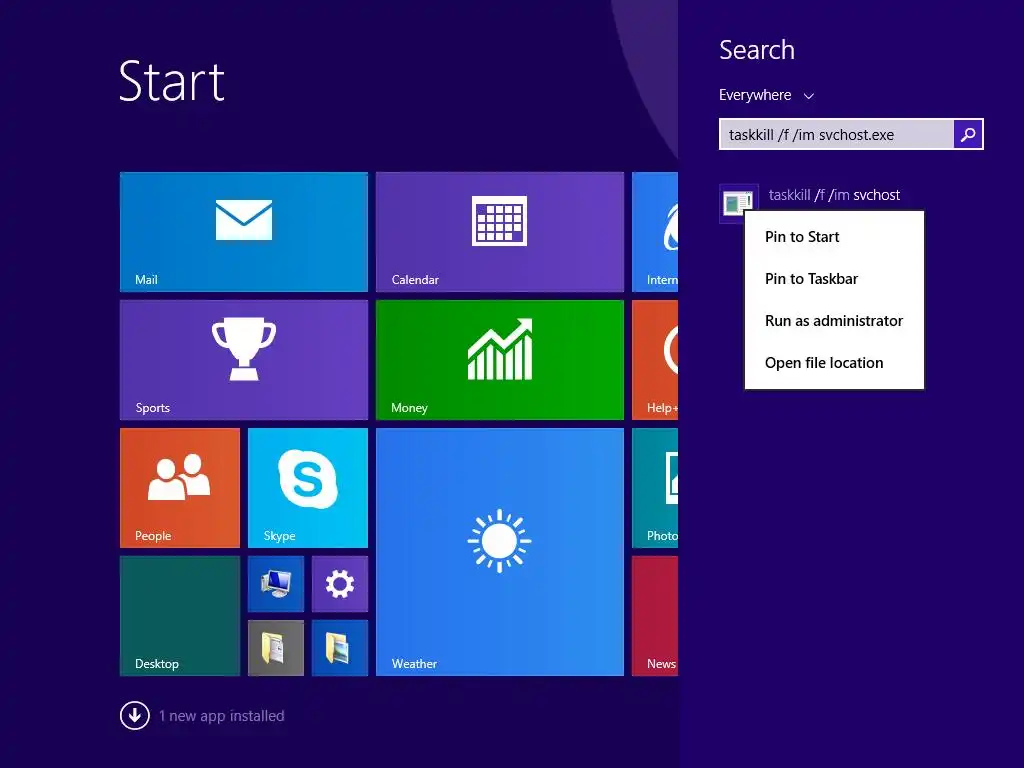
Task: Click into the search text field
Action: tap(836, 135)
